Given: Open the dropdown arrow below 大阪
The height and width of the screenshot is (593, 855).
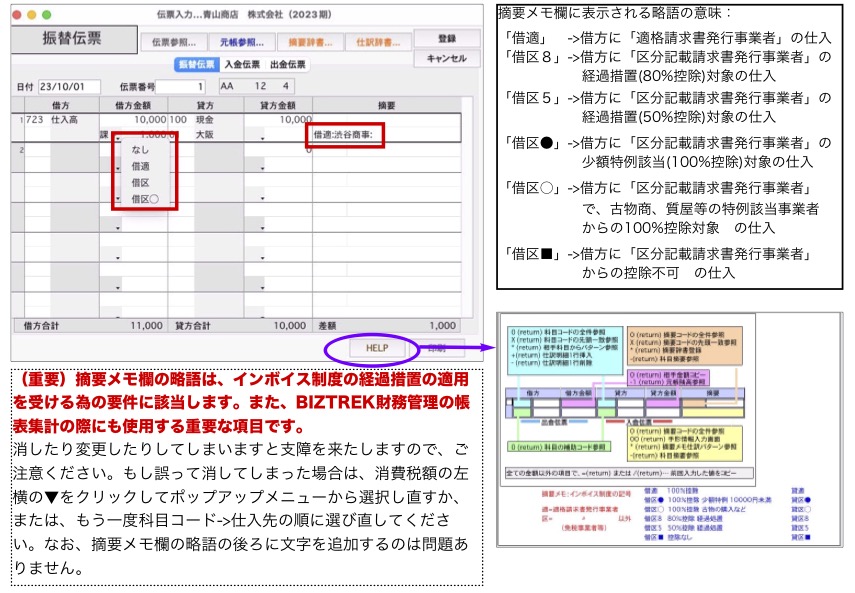Looking at the screenshot, I should pos(262,138).
